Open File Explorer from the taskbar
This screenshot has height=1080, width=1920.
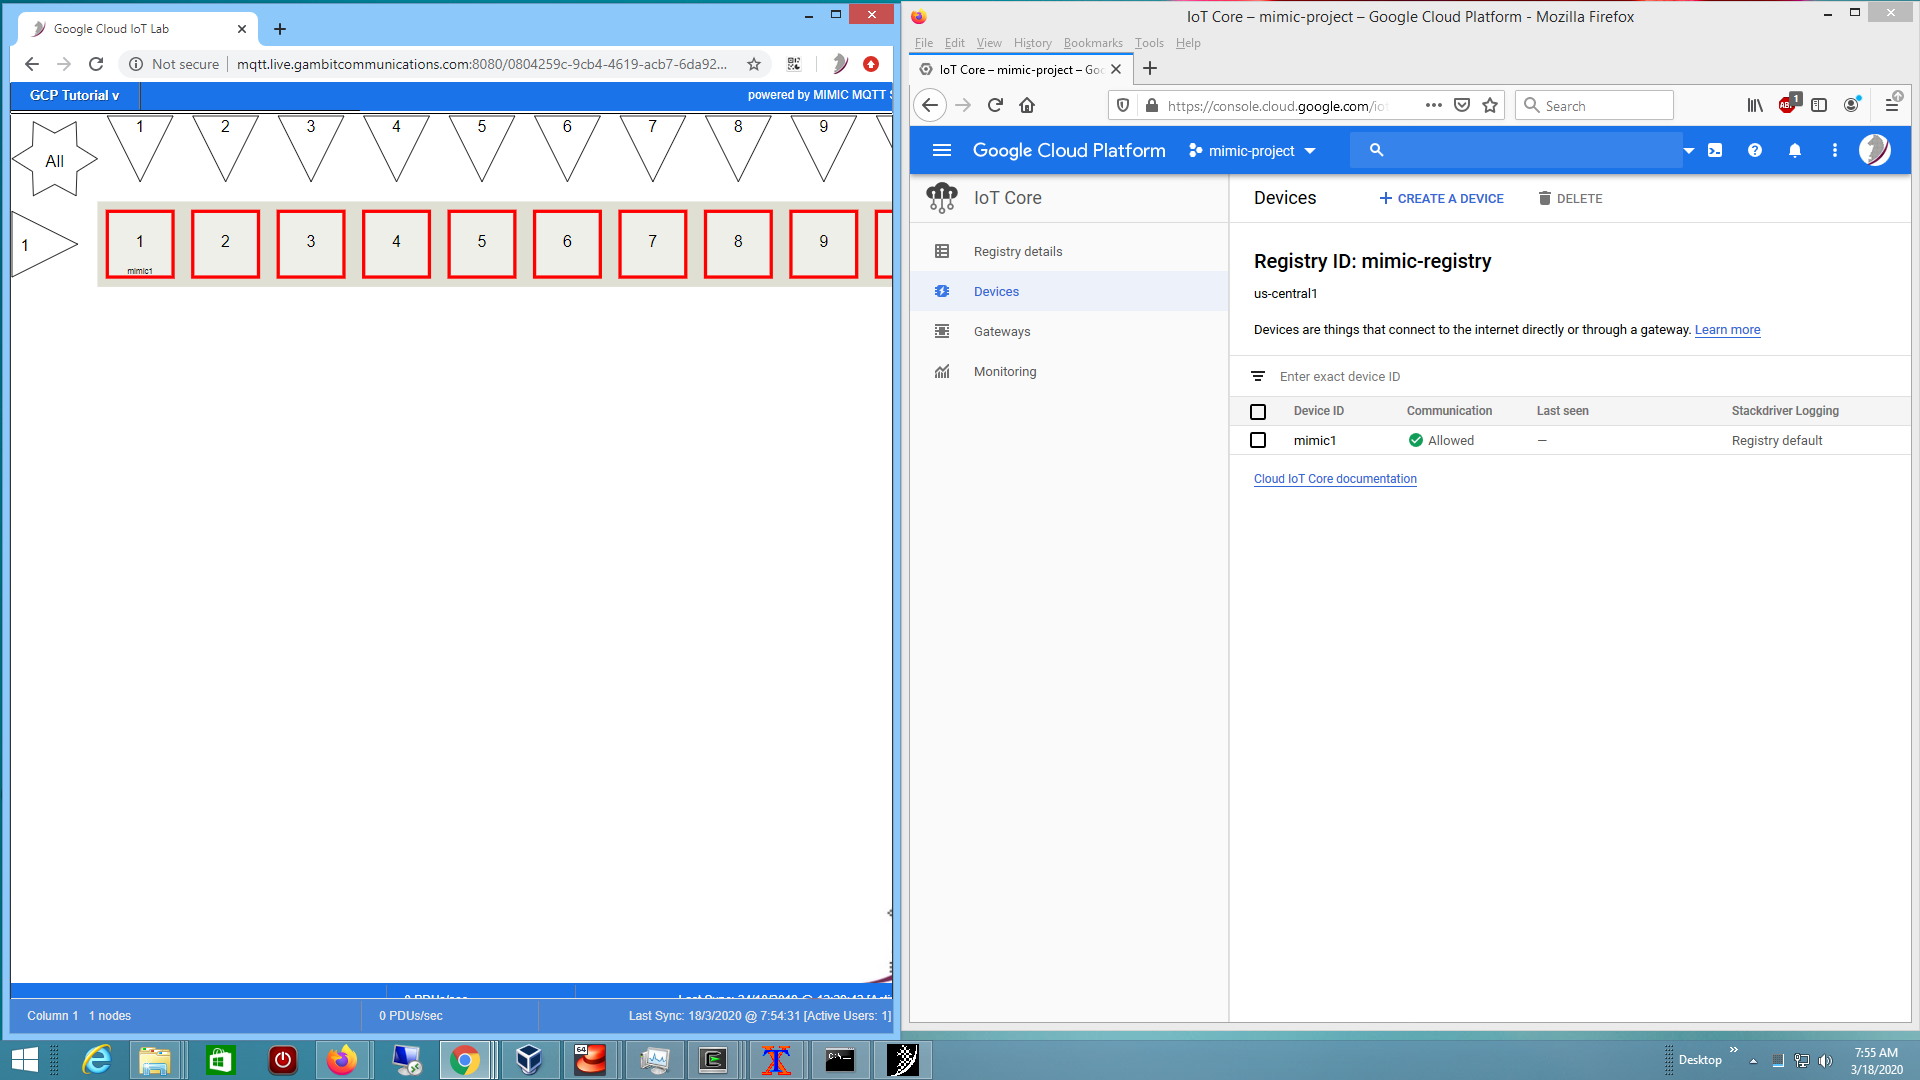click(x=155, y=1060)
